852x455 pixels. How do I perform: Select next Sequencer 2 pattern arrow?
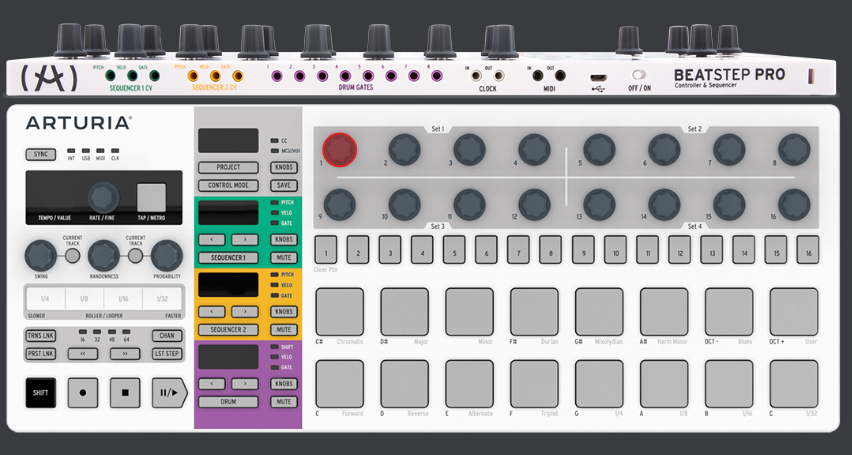click(245, 312)
